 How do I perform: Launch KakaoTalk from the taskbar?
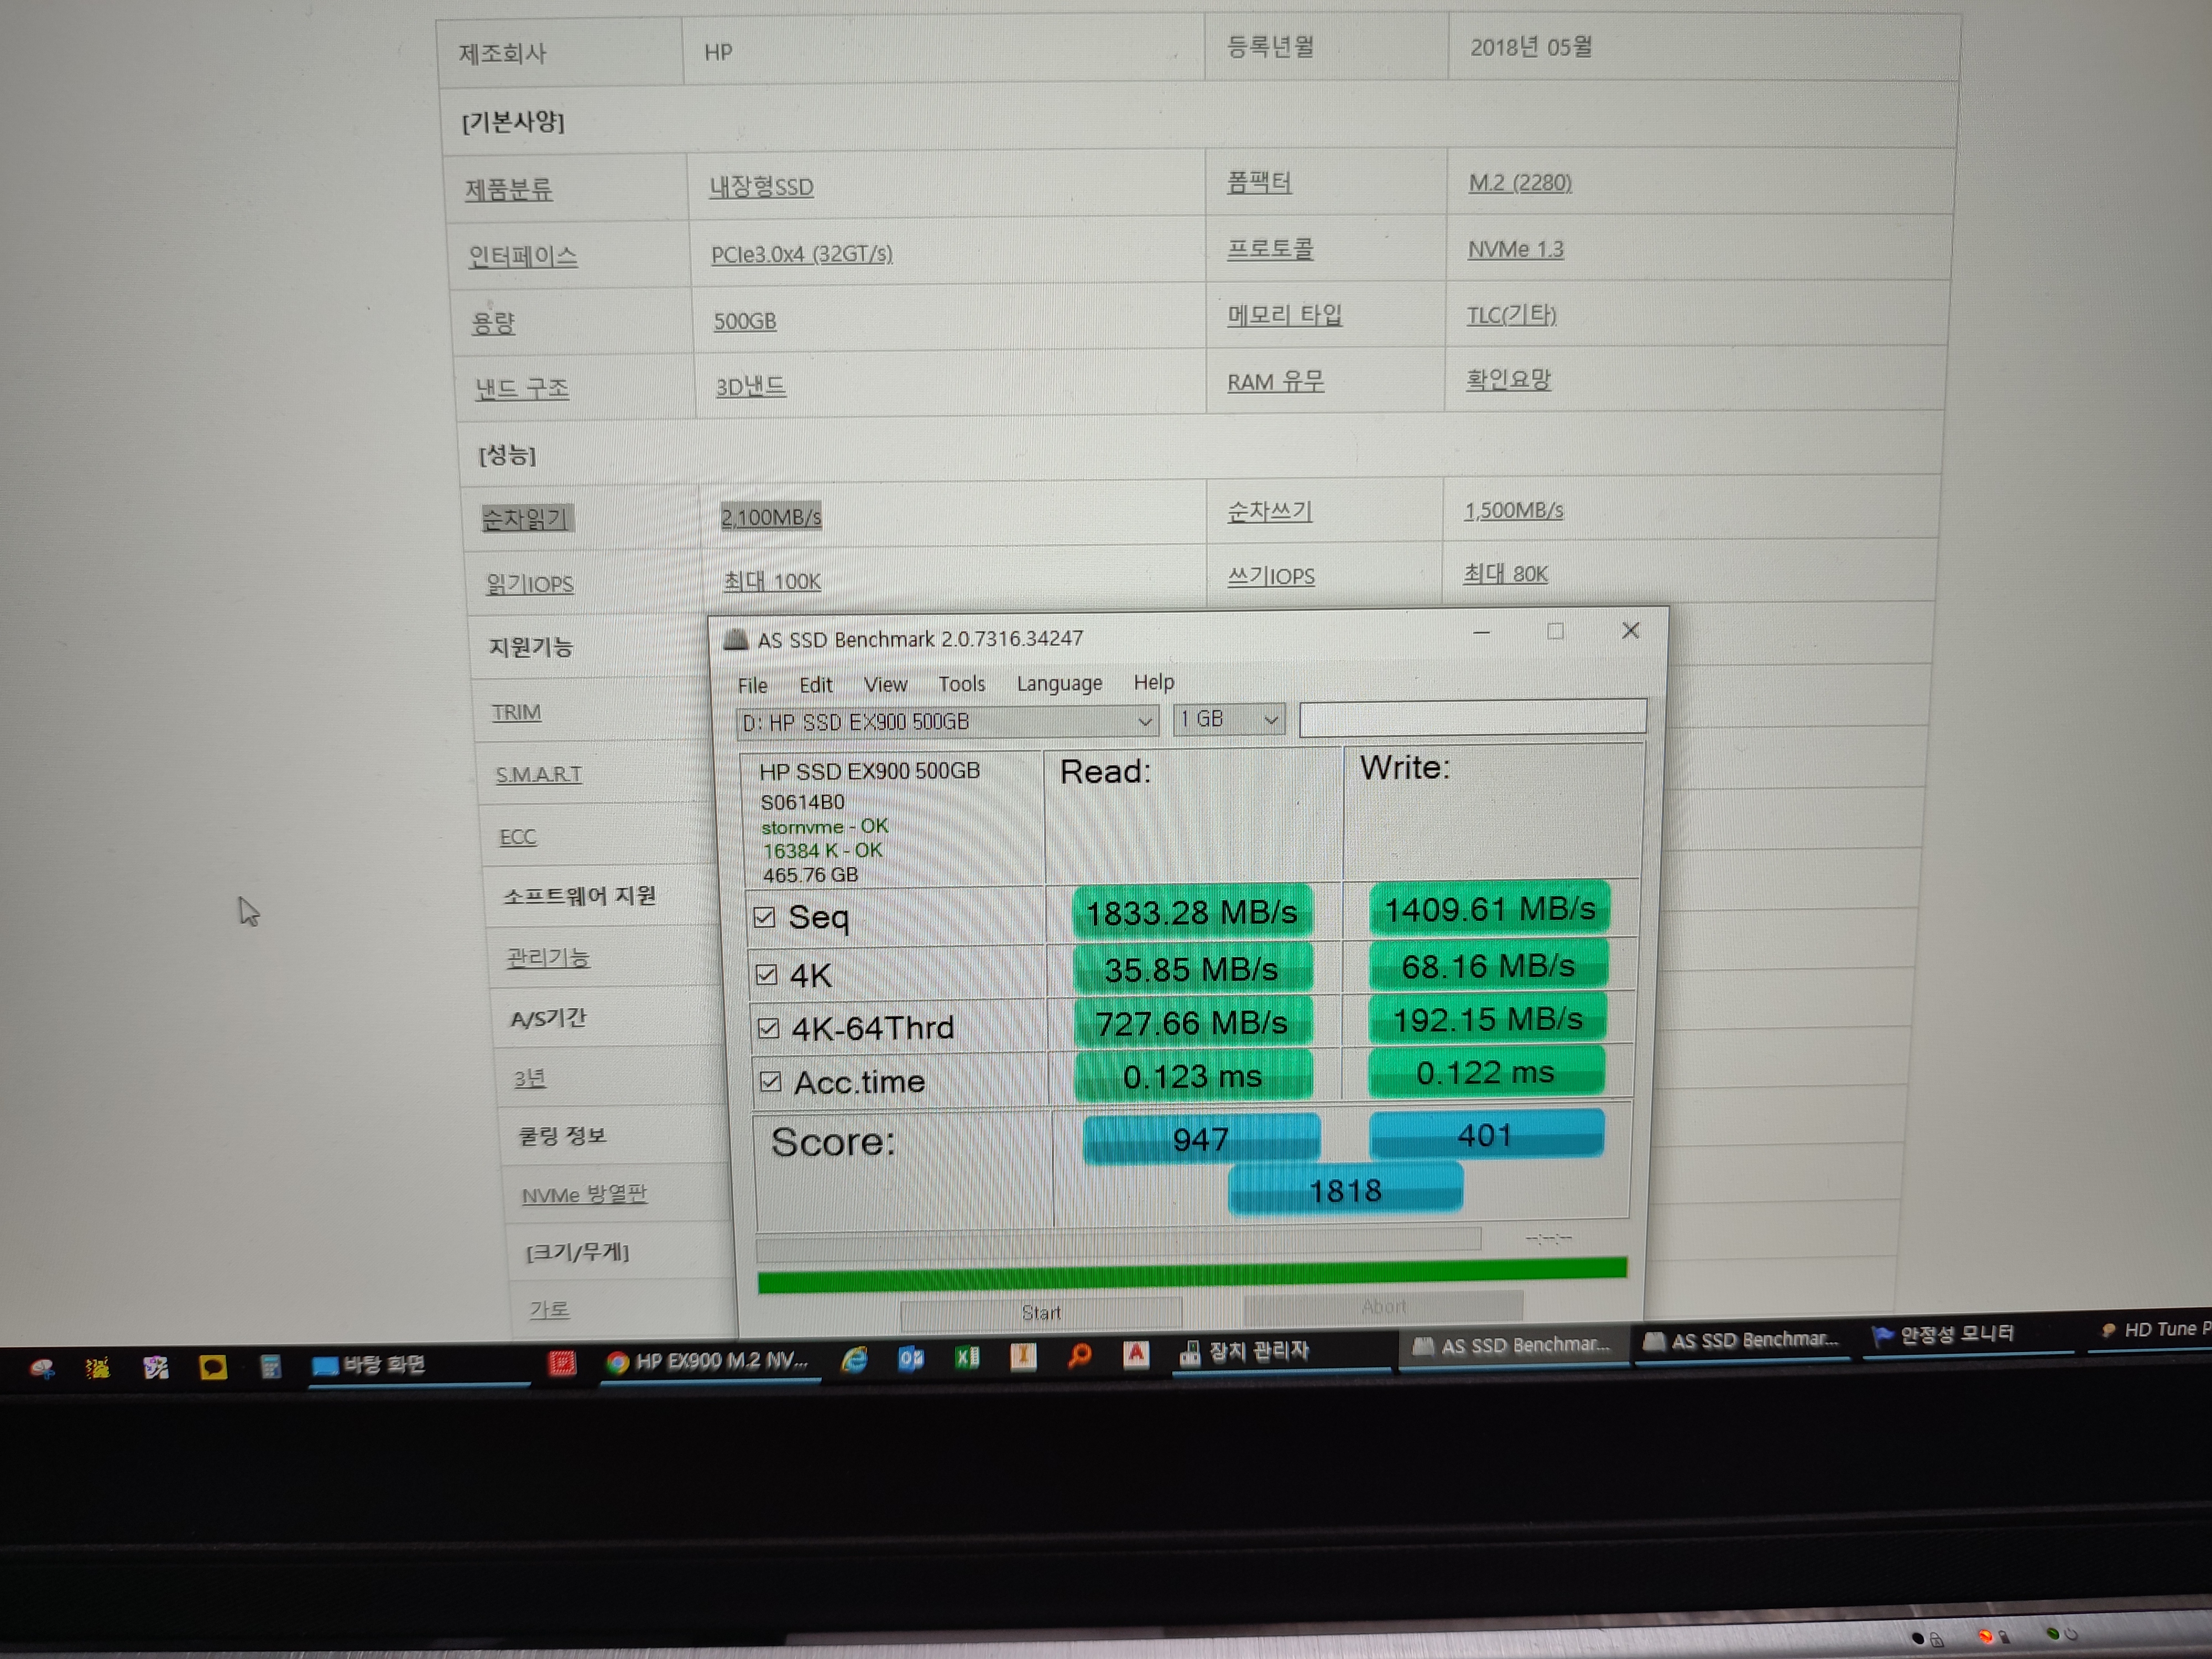[x=215, y=1368]
